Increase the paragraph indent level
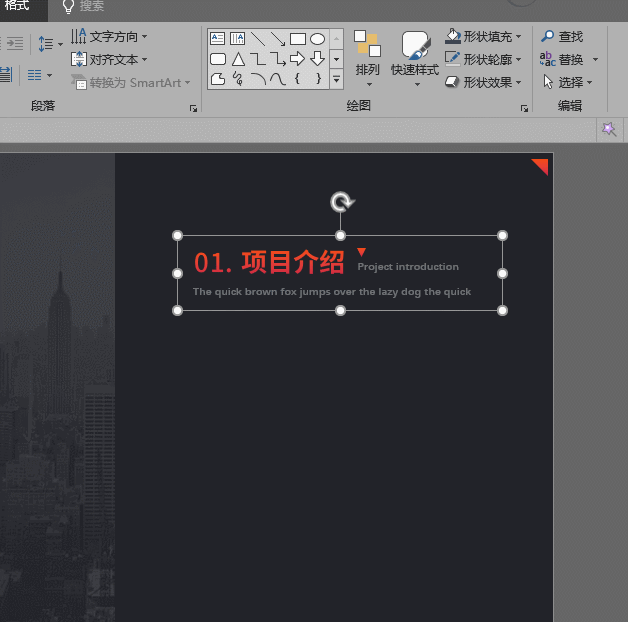This screenshot has width=628, height=622. pos(15,43)
